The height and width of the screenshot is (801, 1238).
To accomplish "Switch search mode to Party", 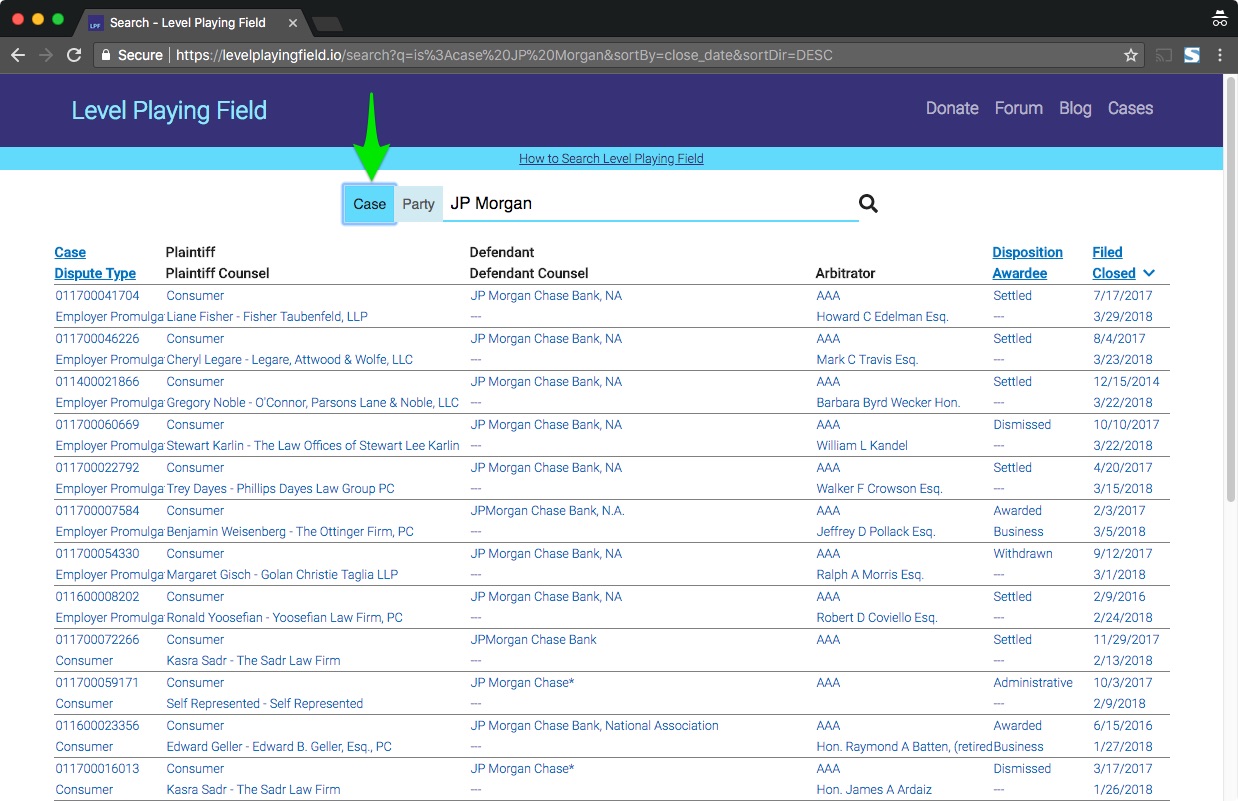I will pos(418,204).
